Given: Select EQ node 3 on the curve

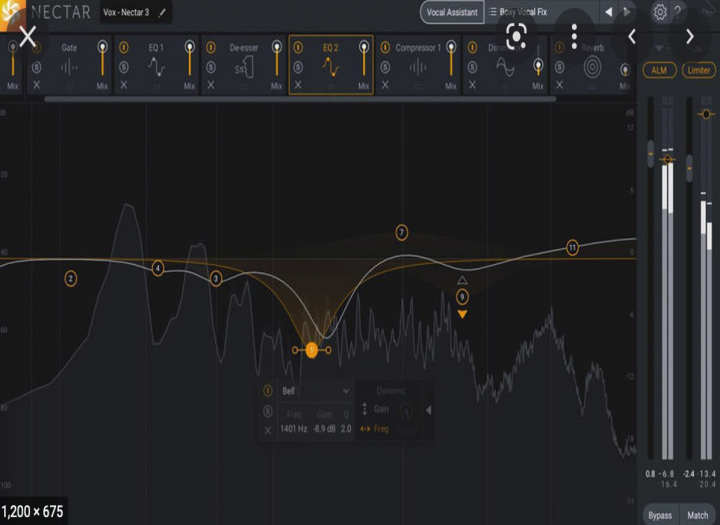Looking at the screenshot, I should coord(216,278).
